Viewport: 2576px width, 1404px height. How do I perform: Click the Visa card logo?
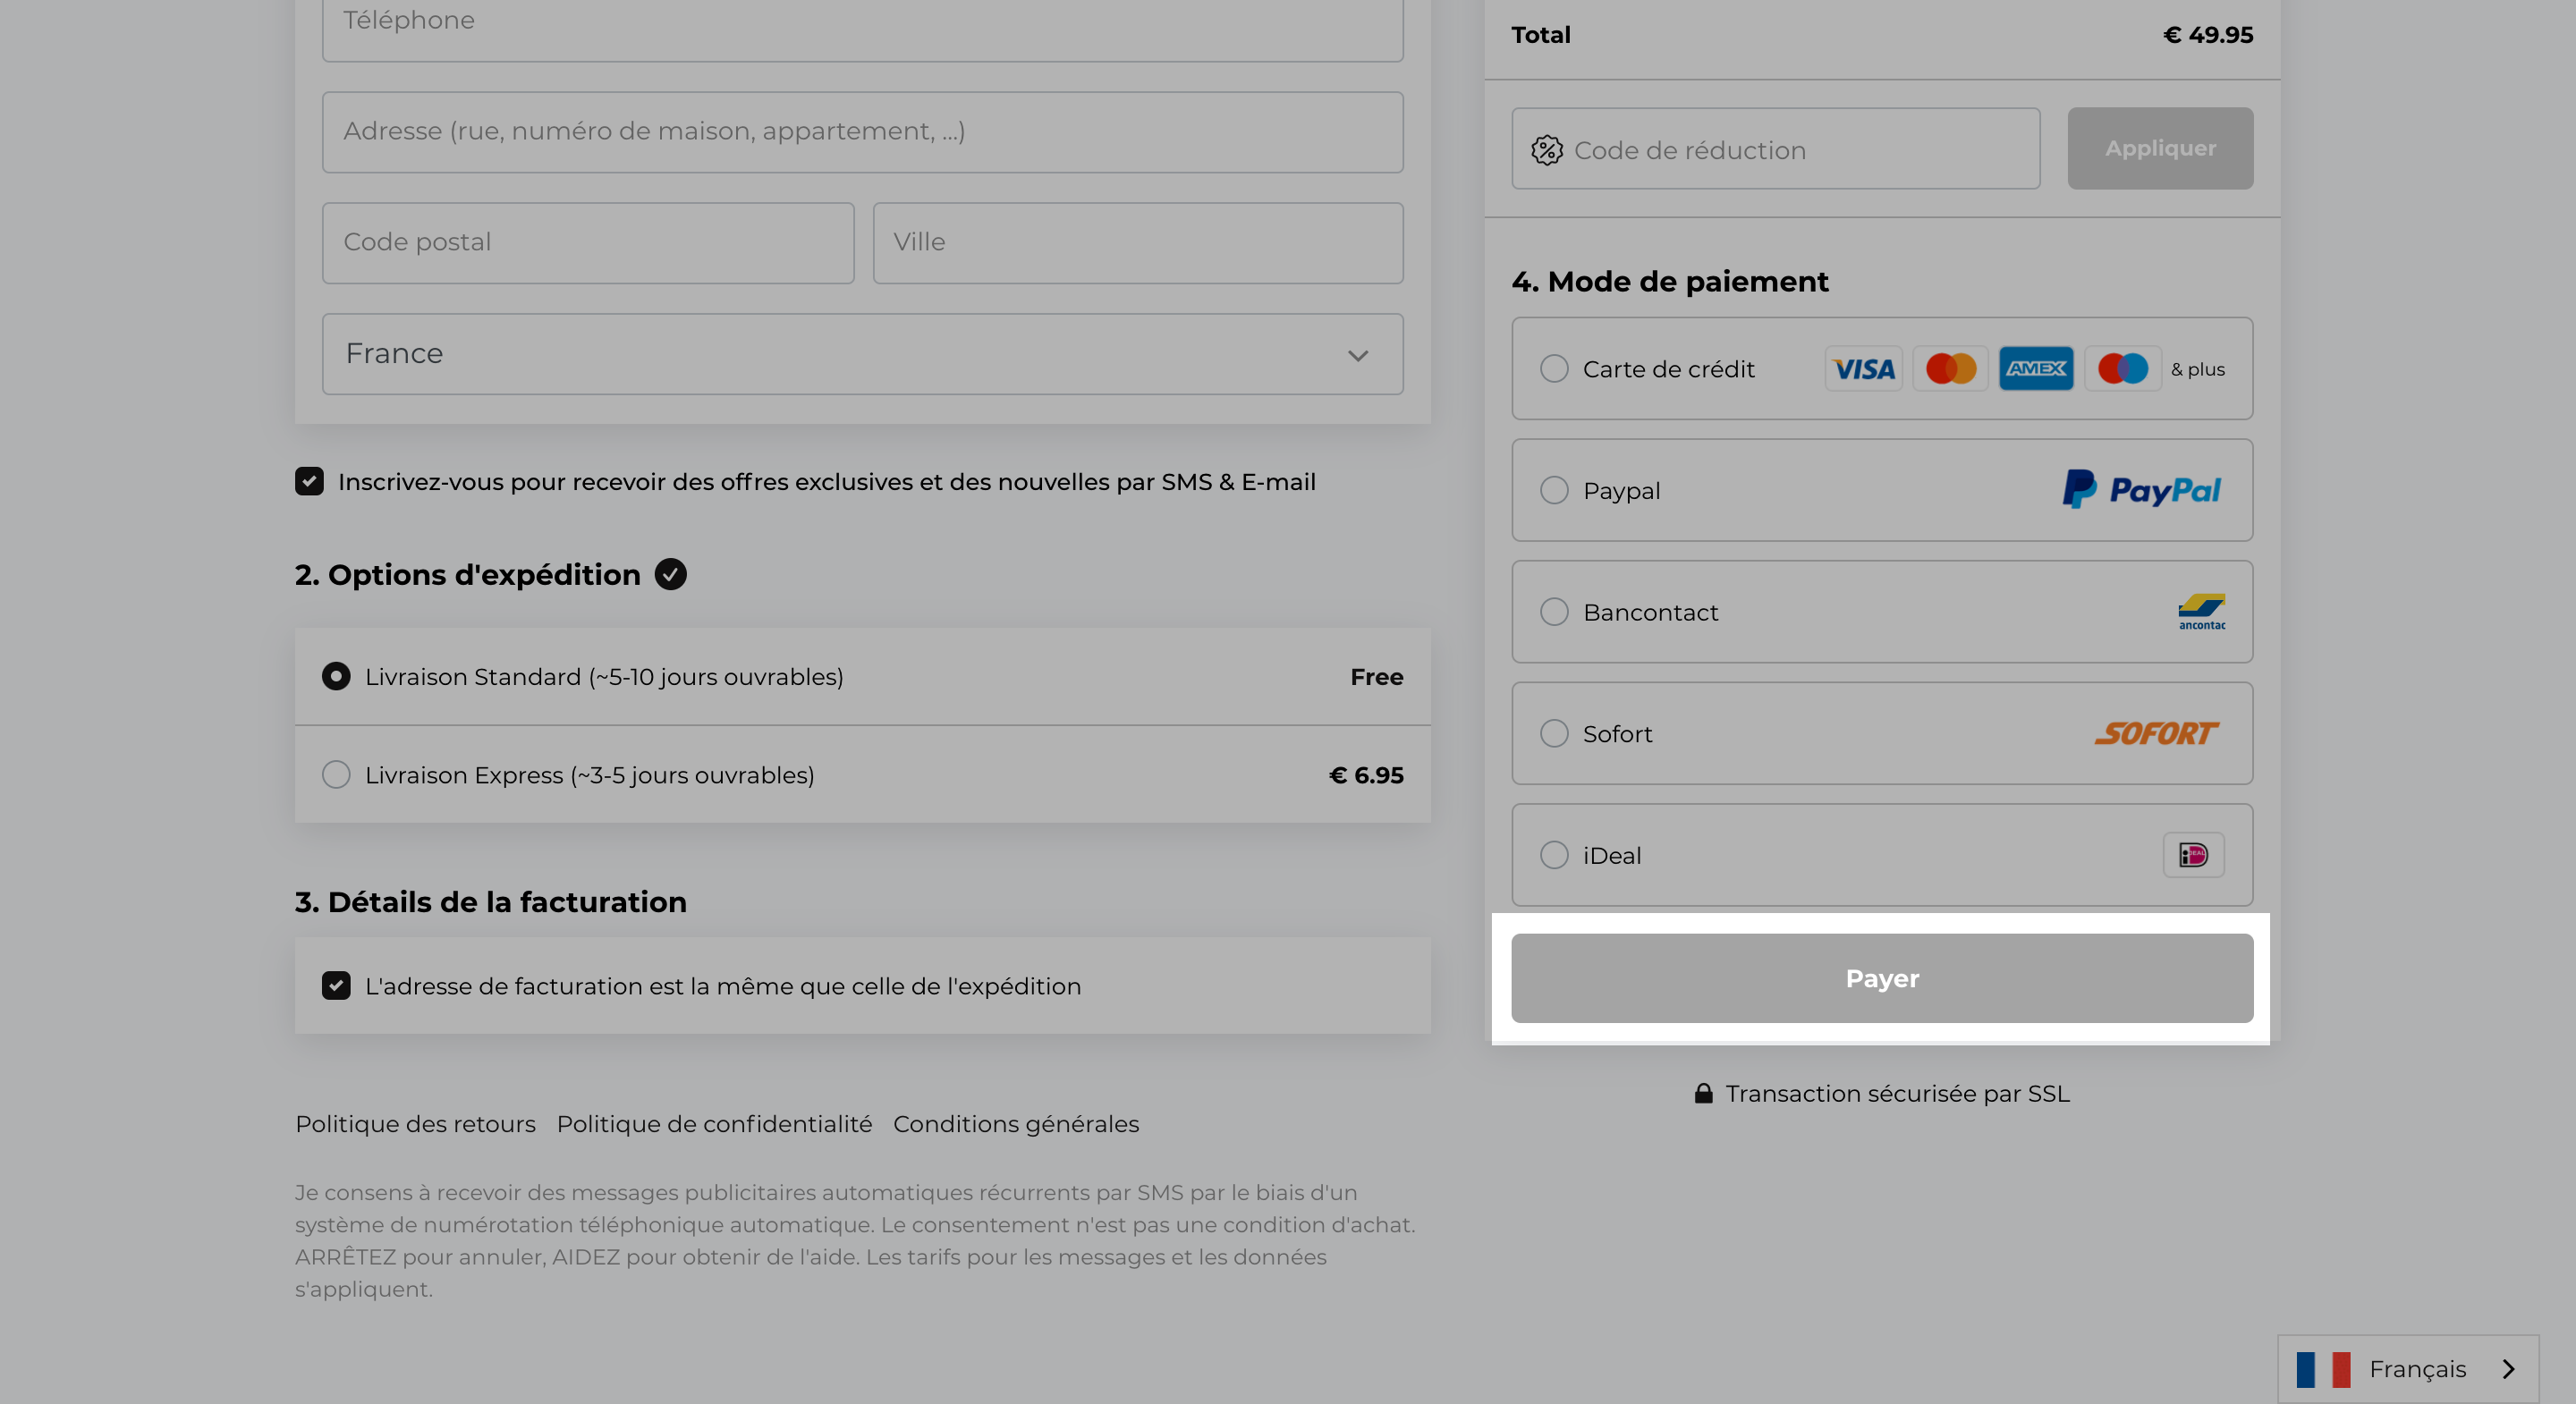[x=1863, y=369]
